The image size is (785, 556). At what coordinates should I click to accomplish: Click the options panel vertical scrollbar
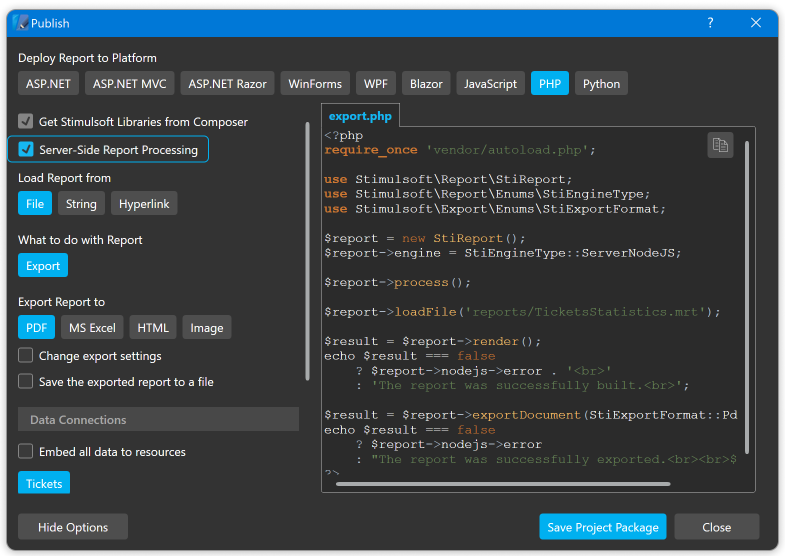[307, 251]
